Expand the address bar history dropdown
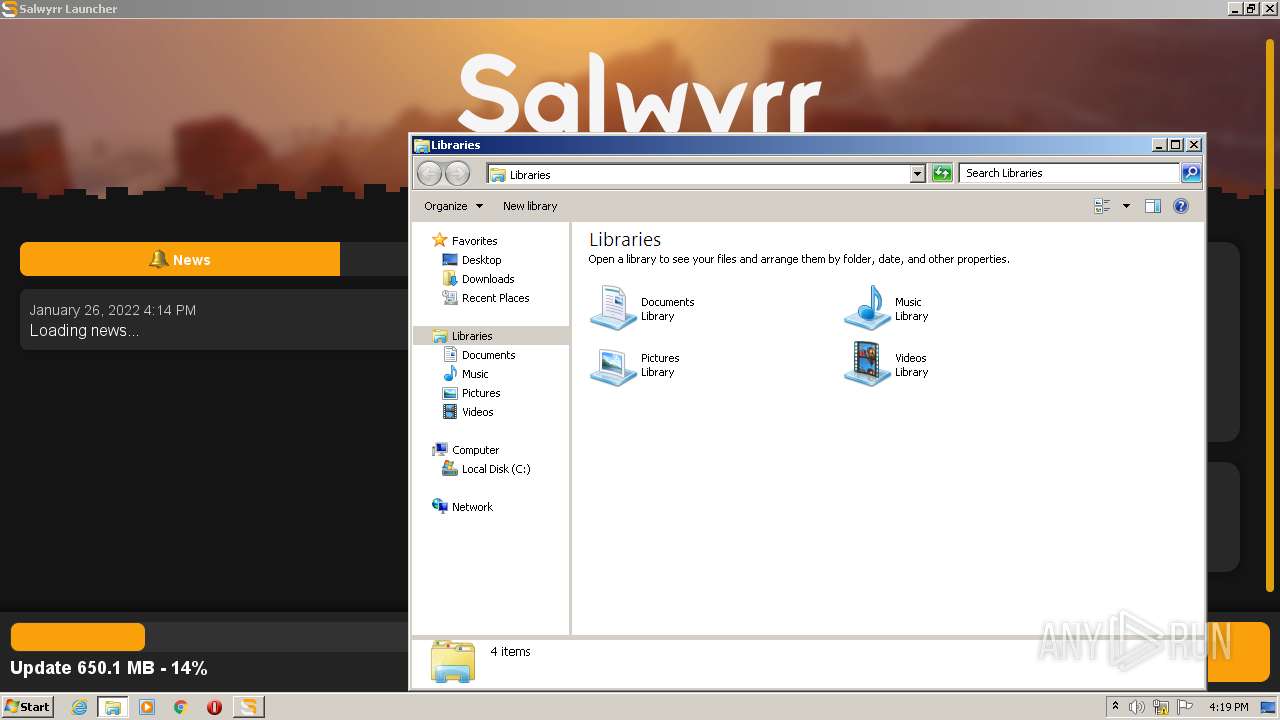 tap(917, 174)
